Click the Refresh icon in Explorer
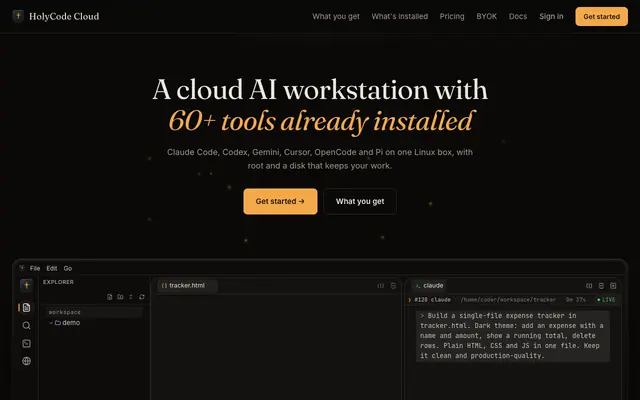 (142, 297)
